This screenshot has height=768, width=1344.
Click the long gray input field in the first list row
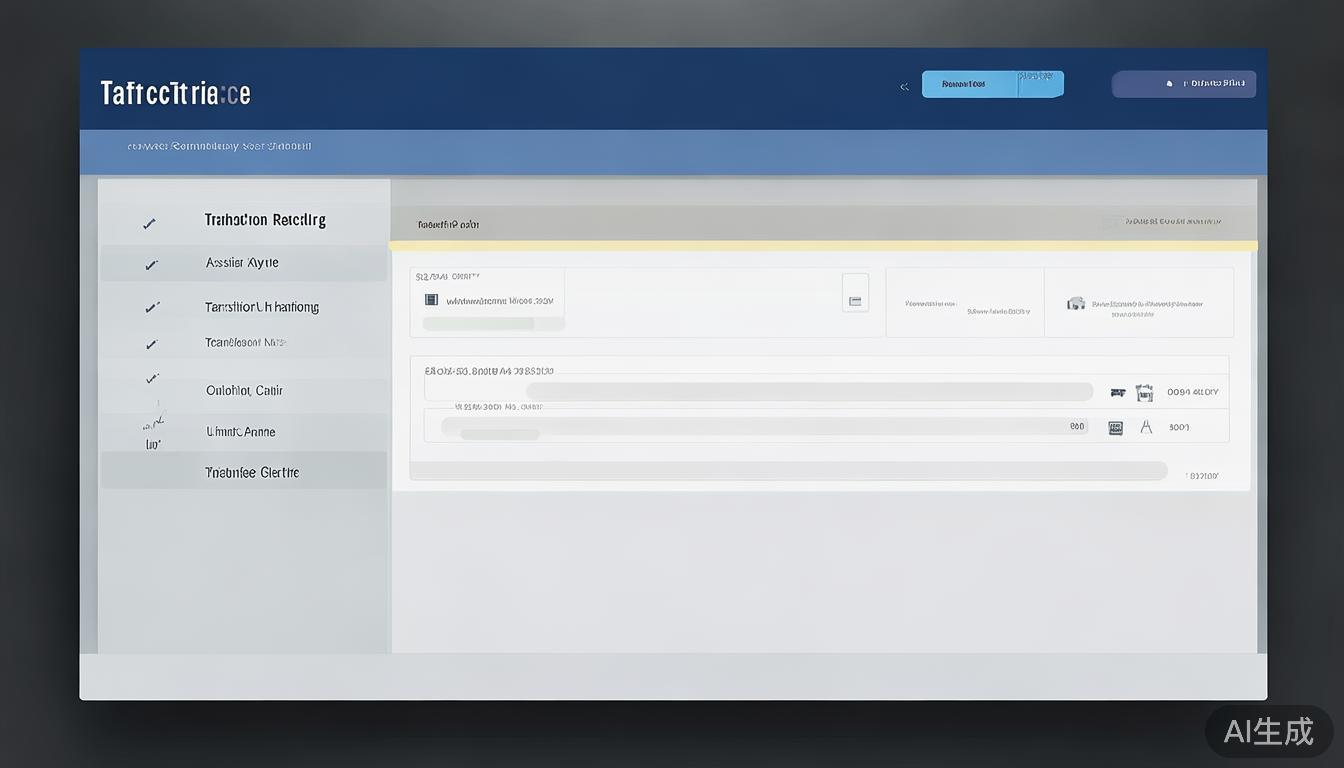coord(808,392)
